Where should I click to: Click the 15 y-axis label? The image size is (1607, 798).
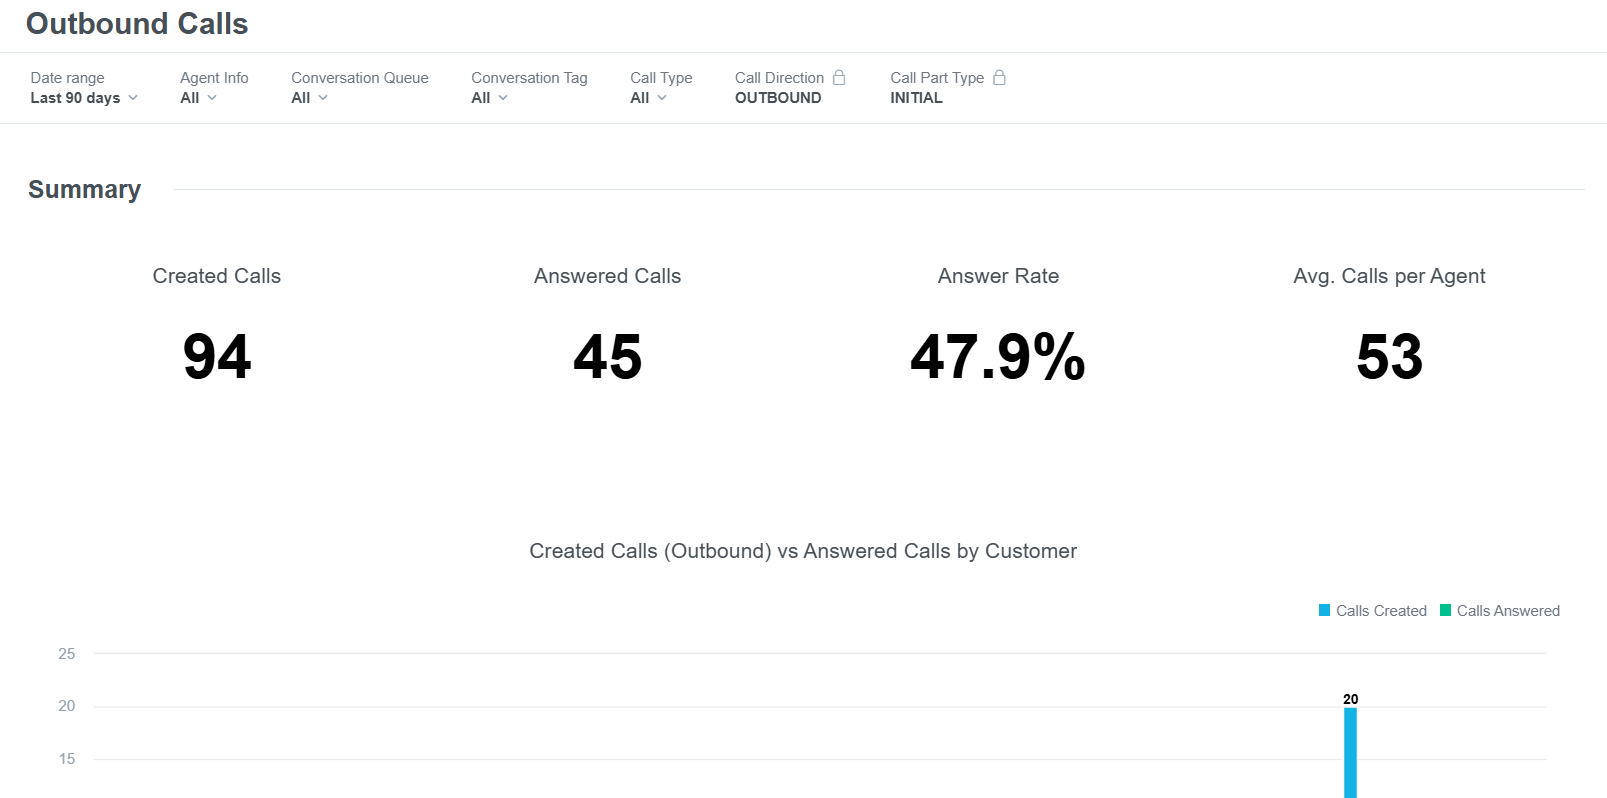point(67,759)
